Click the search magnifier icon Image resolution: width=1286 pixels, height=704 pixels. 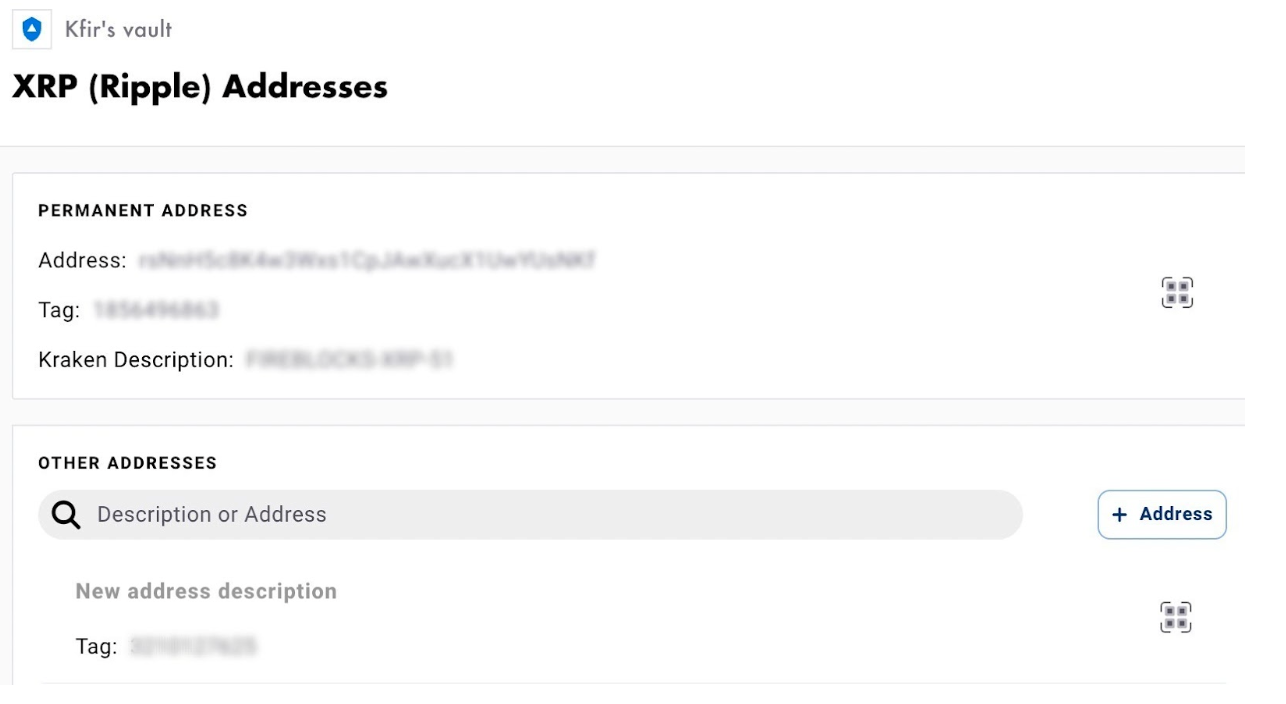[x=66, y=515]
